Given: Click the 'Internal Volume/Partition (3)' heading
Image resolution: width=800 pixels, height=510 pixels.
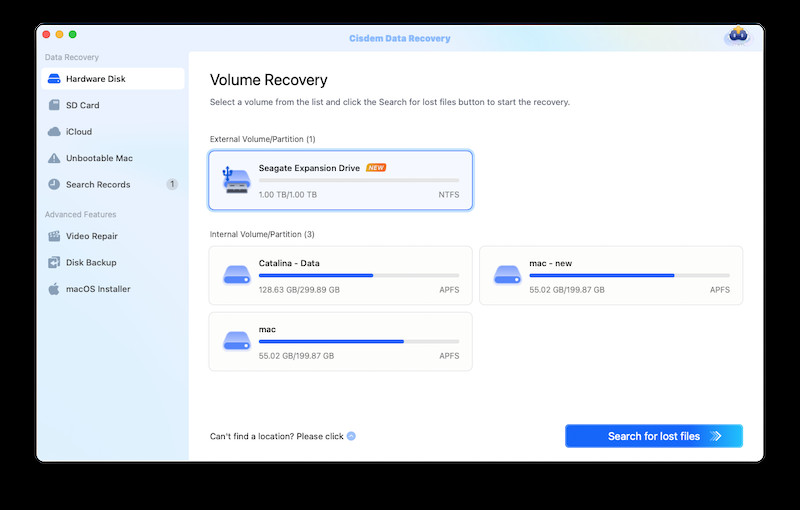Looking at the screenshot, I should click(262, 234).
